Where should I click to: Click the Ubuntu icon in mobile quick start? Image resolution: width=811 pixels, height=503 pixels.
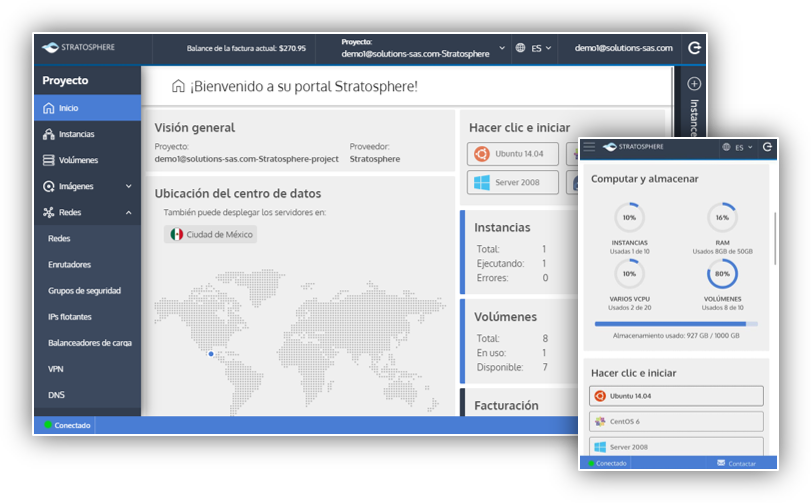point(600,396)
